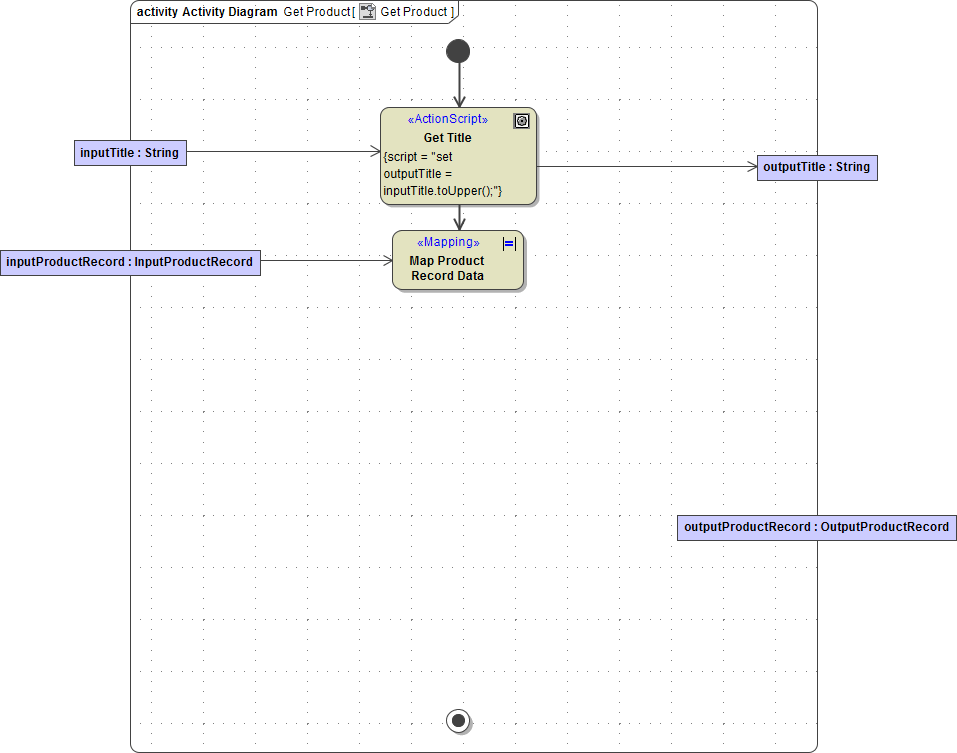
Task: Click the outputTitle : String parameter node
Action: click(816, 167)
